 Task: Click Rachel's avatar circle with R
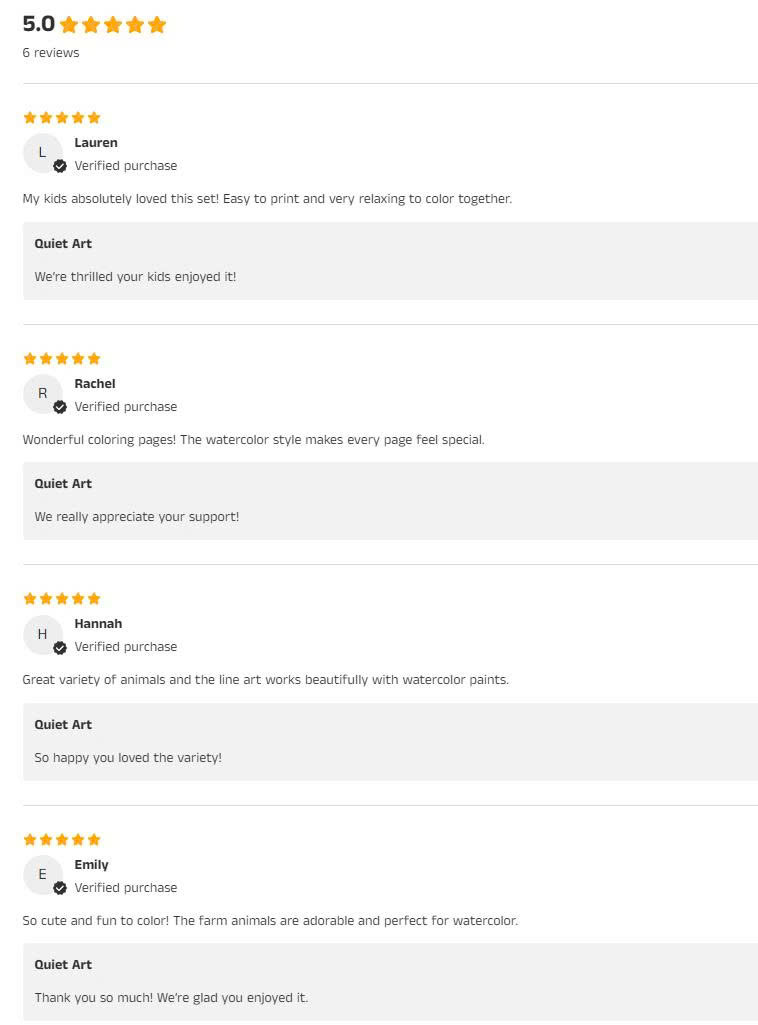click(x=41, y=393)
